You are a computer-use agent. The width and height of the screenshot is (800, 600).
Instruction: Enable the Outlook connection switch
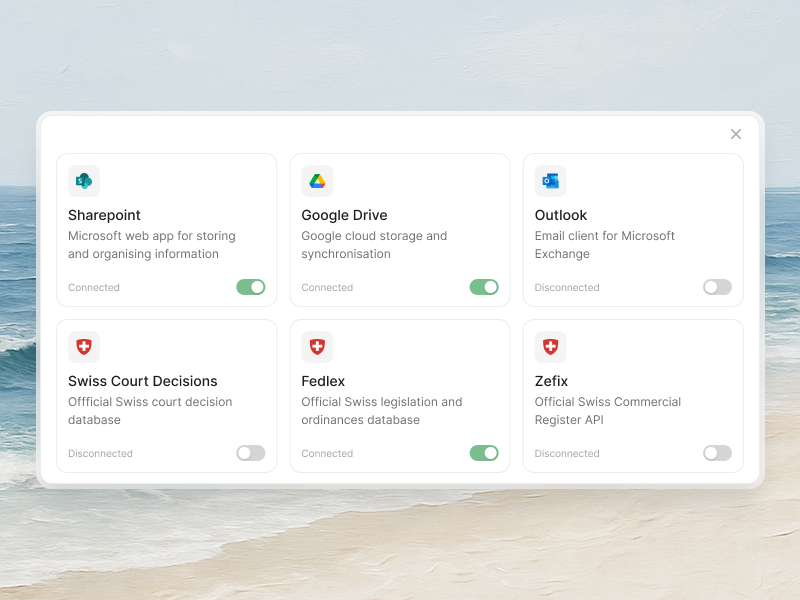coord(717,287)
